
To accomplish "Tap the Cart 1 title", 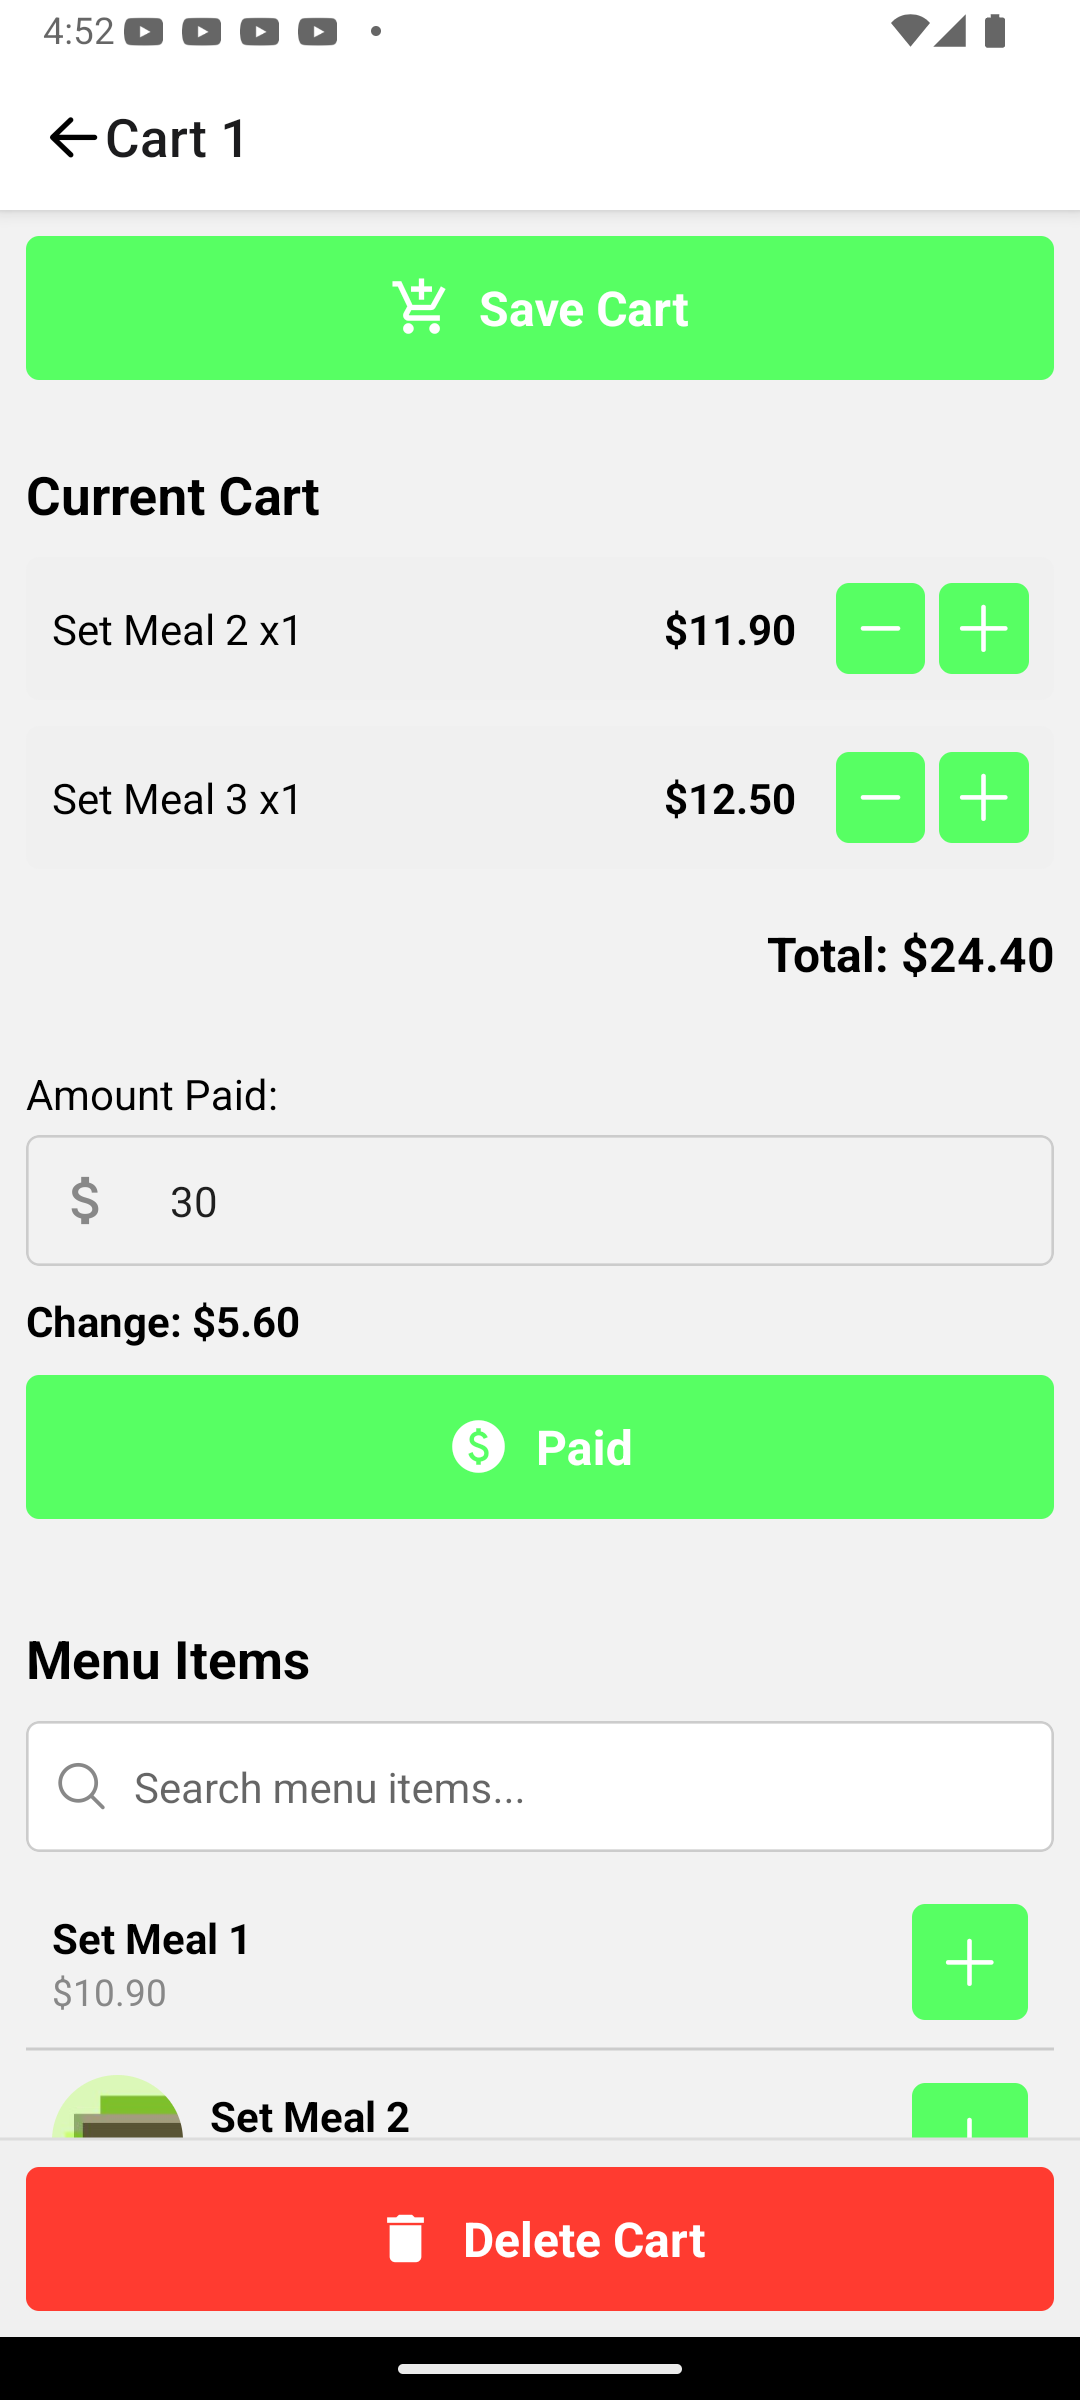I will [178, 138].
